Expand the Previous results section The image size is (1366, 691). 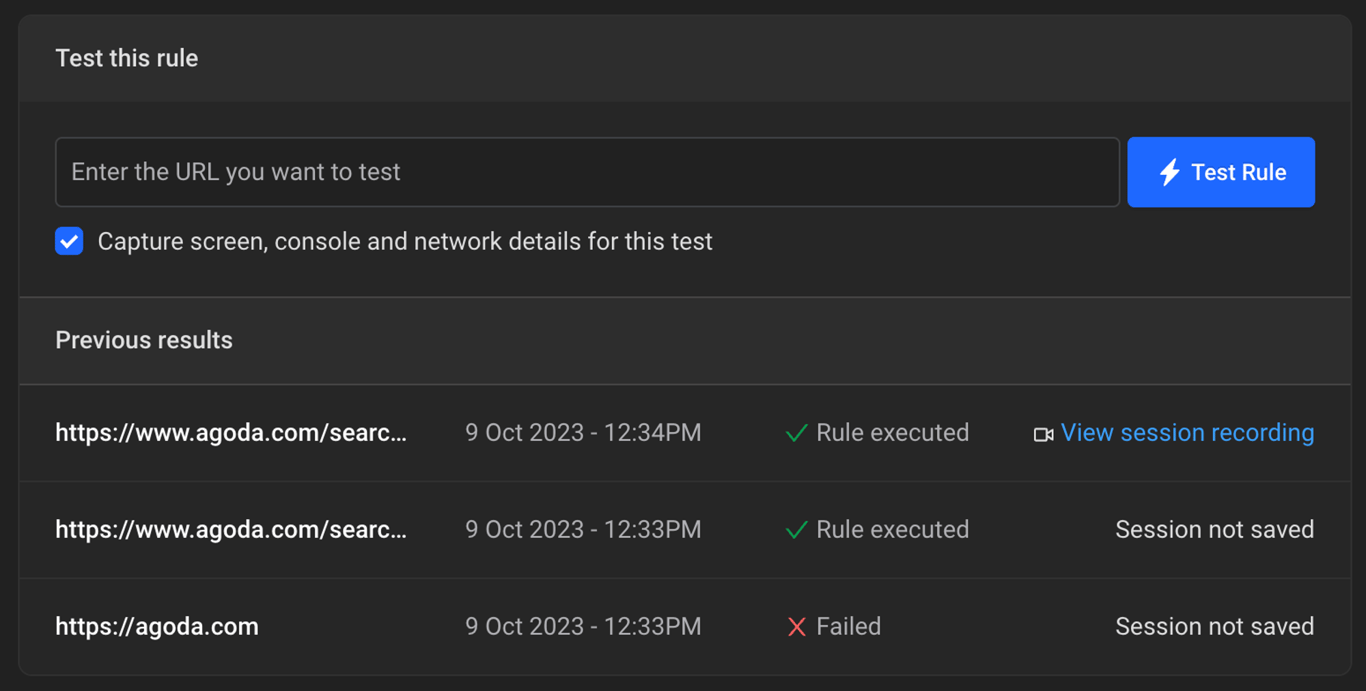pyautogui.click(x=143, y=340)
